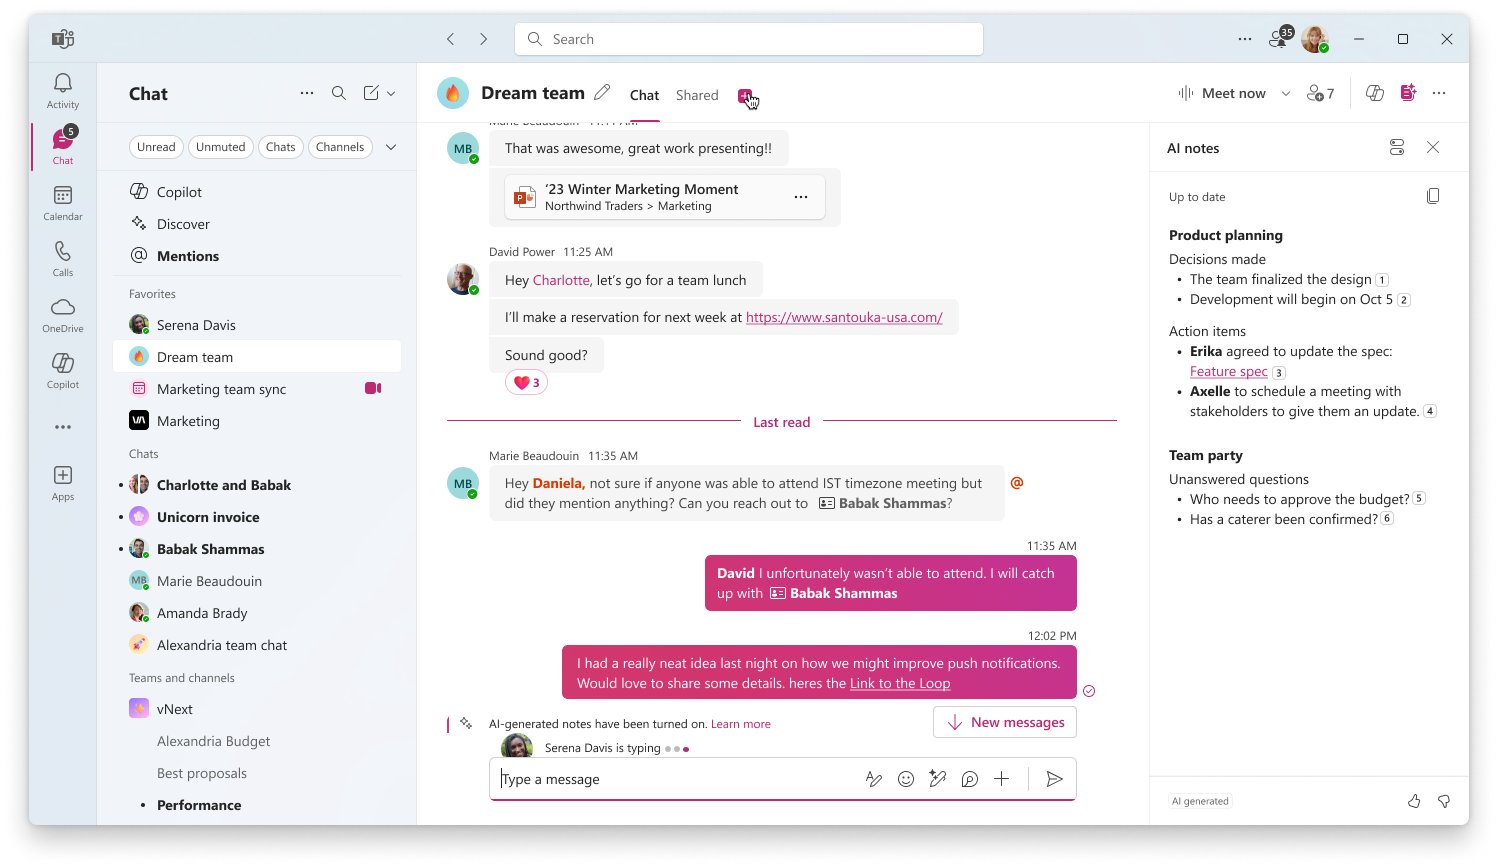Toggle the Unmuted filter chip
Viewport: 1498px width, 868px height.
coord(220,147)
